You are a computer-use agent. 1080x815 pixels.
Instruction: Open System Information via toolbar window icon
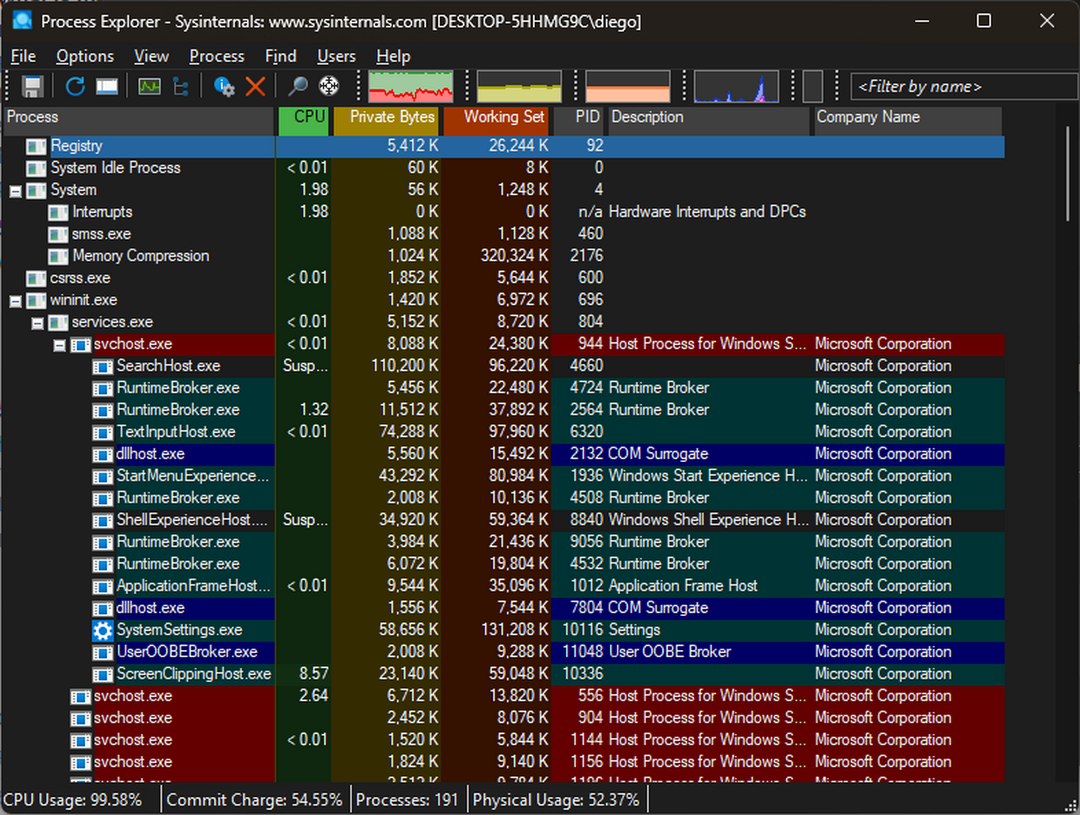coord(107,86)
